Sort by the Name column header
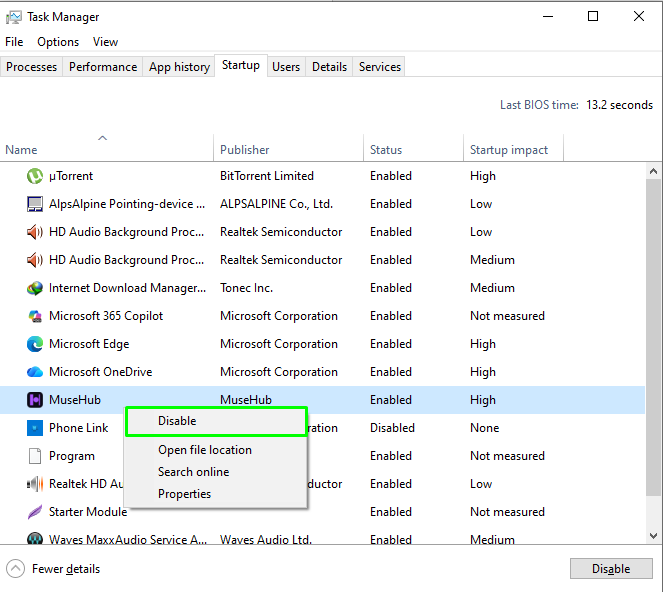Viewport: 663px width, 592px height. pos(107,148)
